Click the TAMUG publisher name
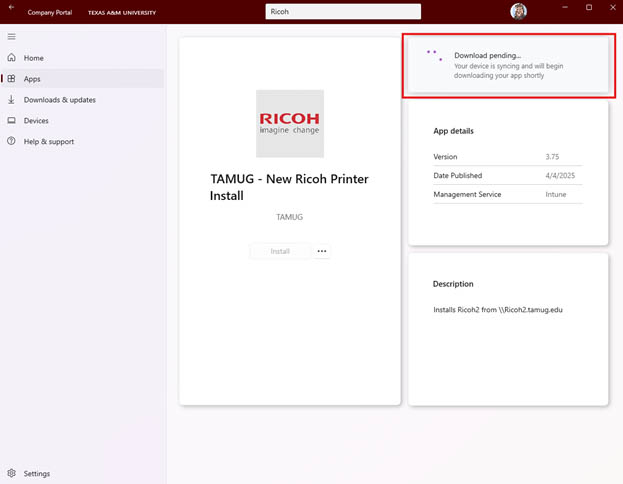The width and height of the screenshot is (623, 484). coord(290,217)
